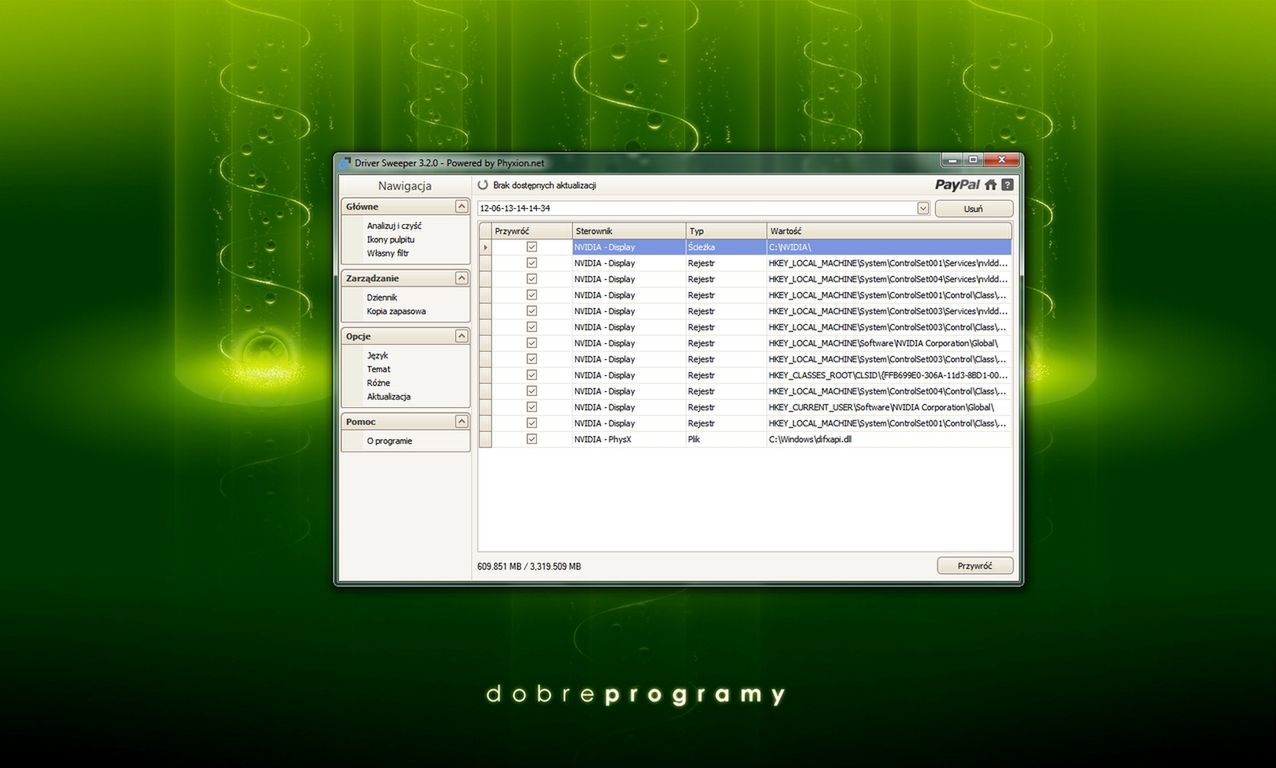This screenshot has width=1276, height=768.
Task: Toggle checkbox for HKEY_CLASSES_ROOT\CLSID row
Action: click(x=532, y=375)
